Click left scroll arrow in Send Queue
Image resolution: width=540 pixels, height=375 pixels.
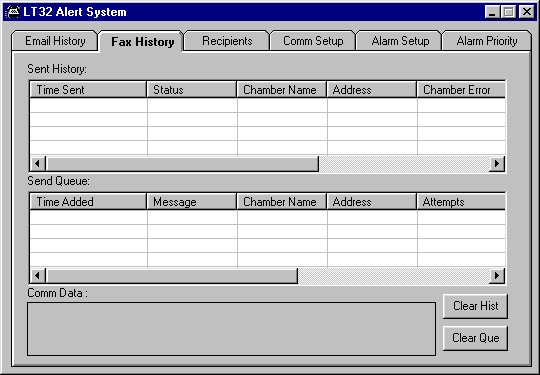[x=38, y=275]
